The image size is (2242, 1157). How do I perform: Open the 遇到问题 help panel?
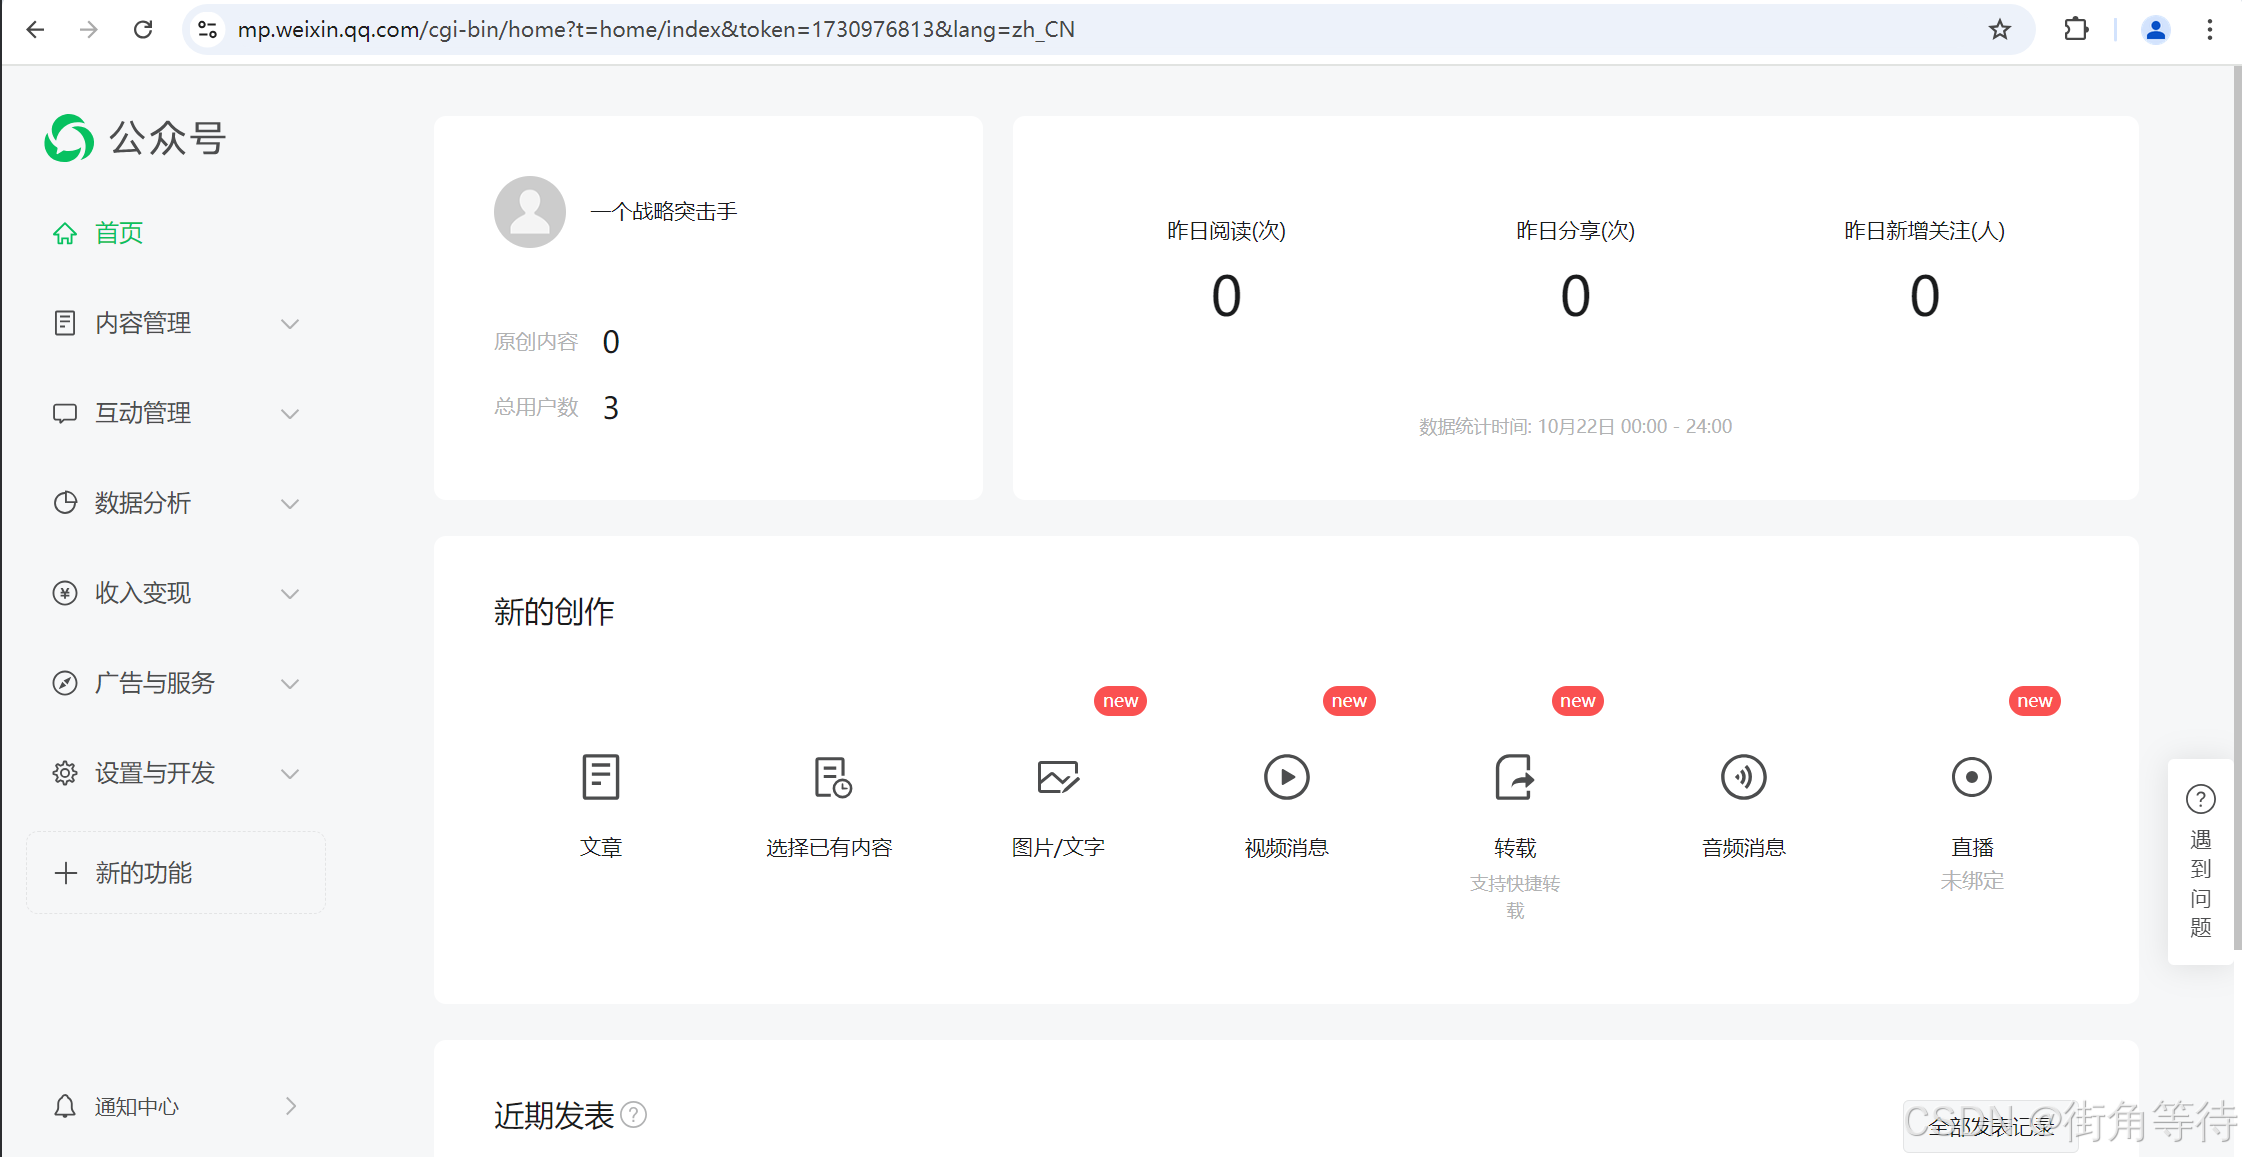(2200, 862)
